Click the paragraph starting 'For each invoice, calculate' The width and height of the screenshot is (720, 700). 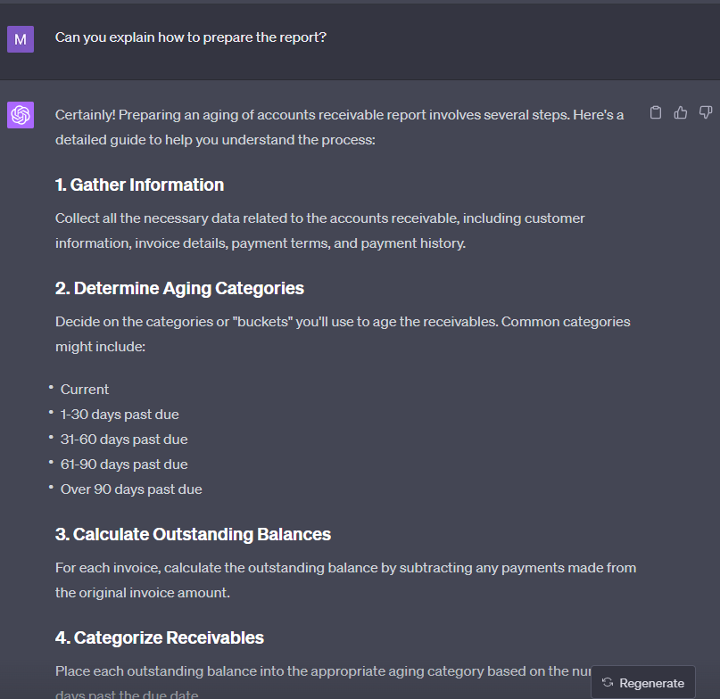tap(345, 580)
